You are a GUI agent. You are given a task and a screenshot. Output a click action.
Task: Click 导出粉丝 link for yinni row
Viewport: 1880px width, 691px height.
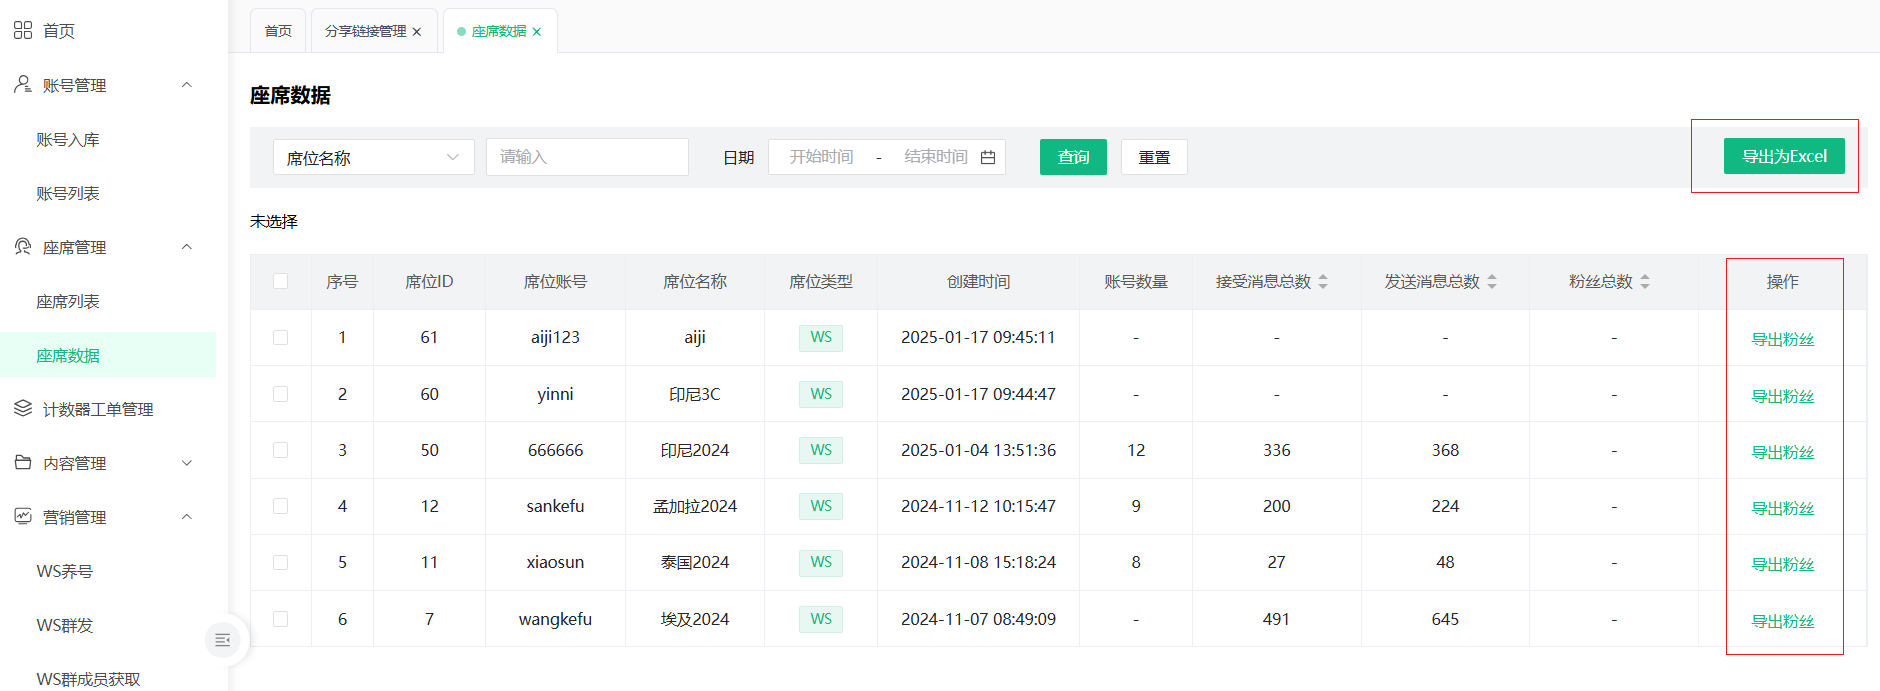click(x=1782, y=396)
